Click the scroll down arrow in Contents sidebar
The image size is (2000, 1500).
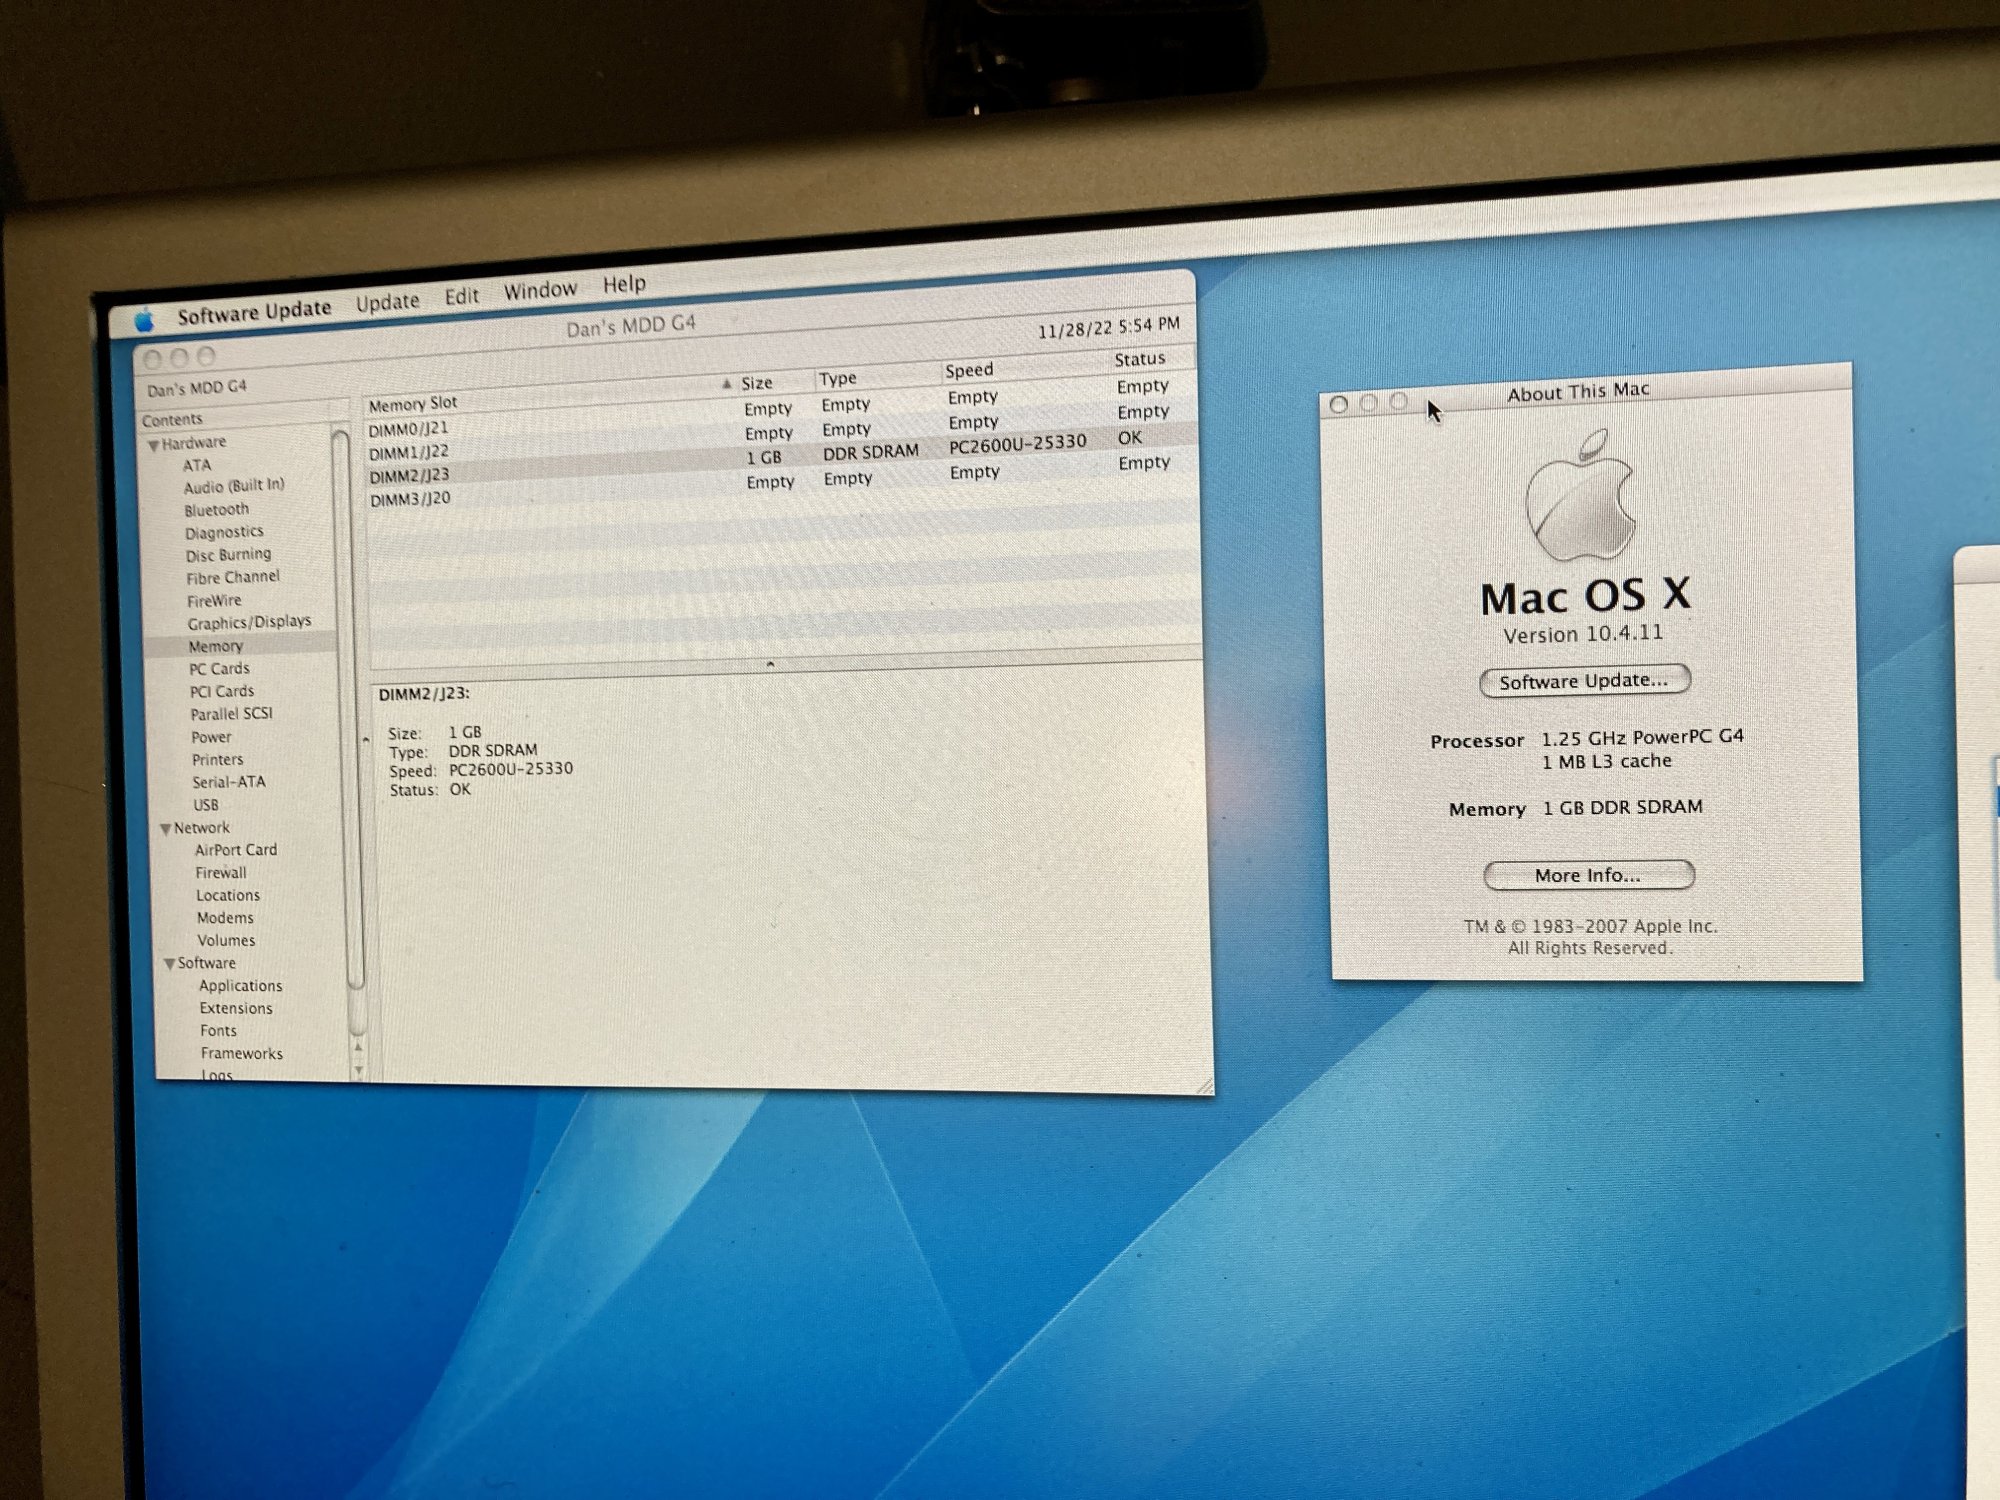[x=358, y=1070]
